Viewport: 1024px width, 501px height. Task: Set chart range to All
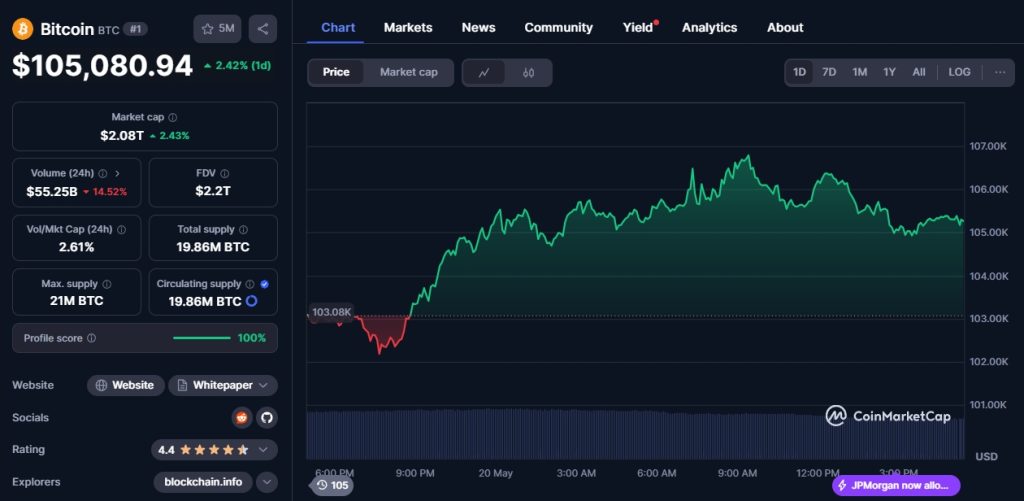coord(919,72)
